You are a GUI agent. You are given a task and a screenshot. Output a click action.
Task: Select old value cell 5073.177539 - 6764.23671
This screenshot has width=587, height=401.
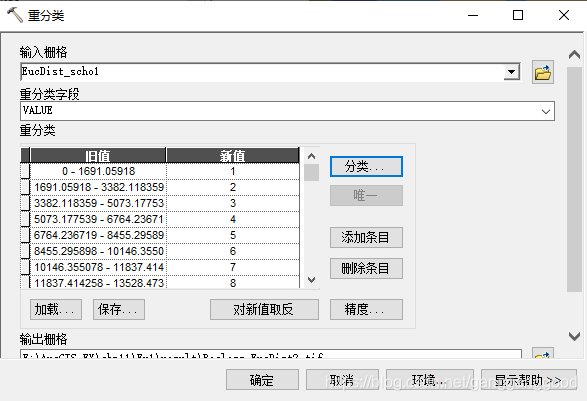coord(98,219)
